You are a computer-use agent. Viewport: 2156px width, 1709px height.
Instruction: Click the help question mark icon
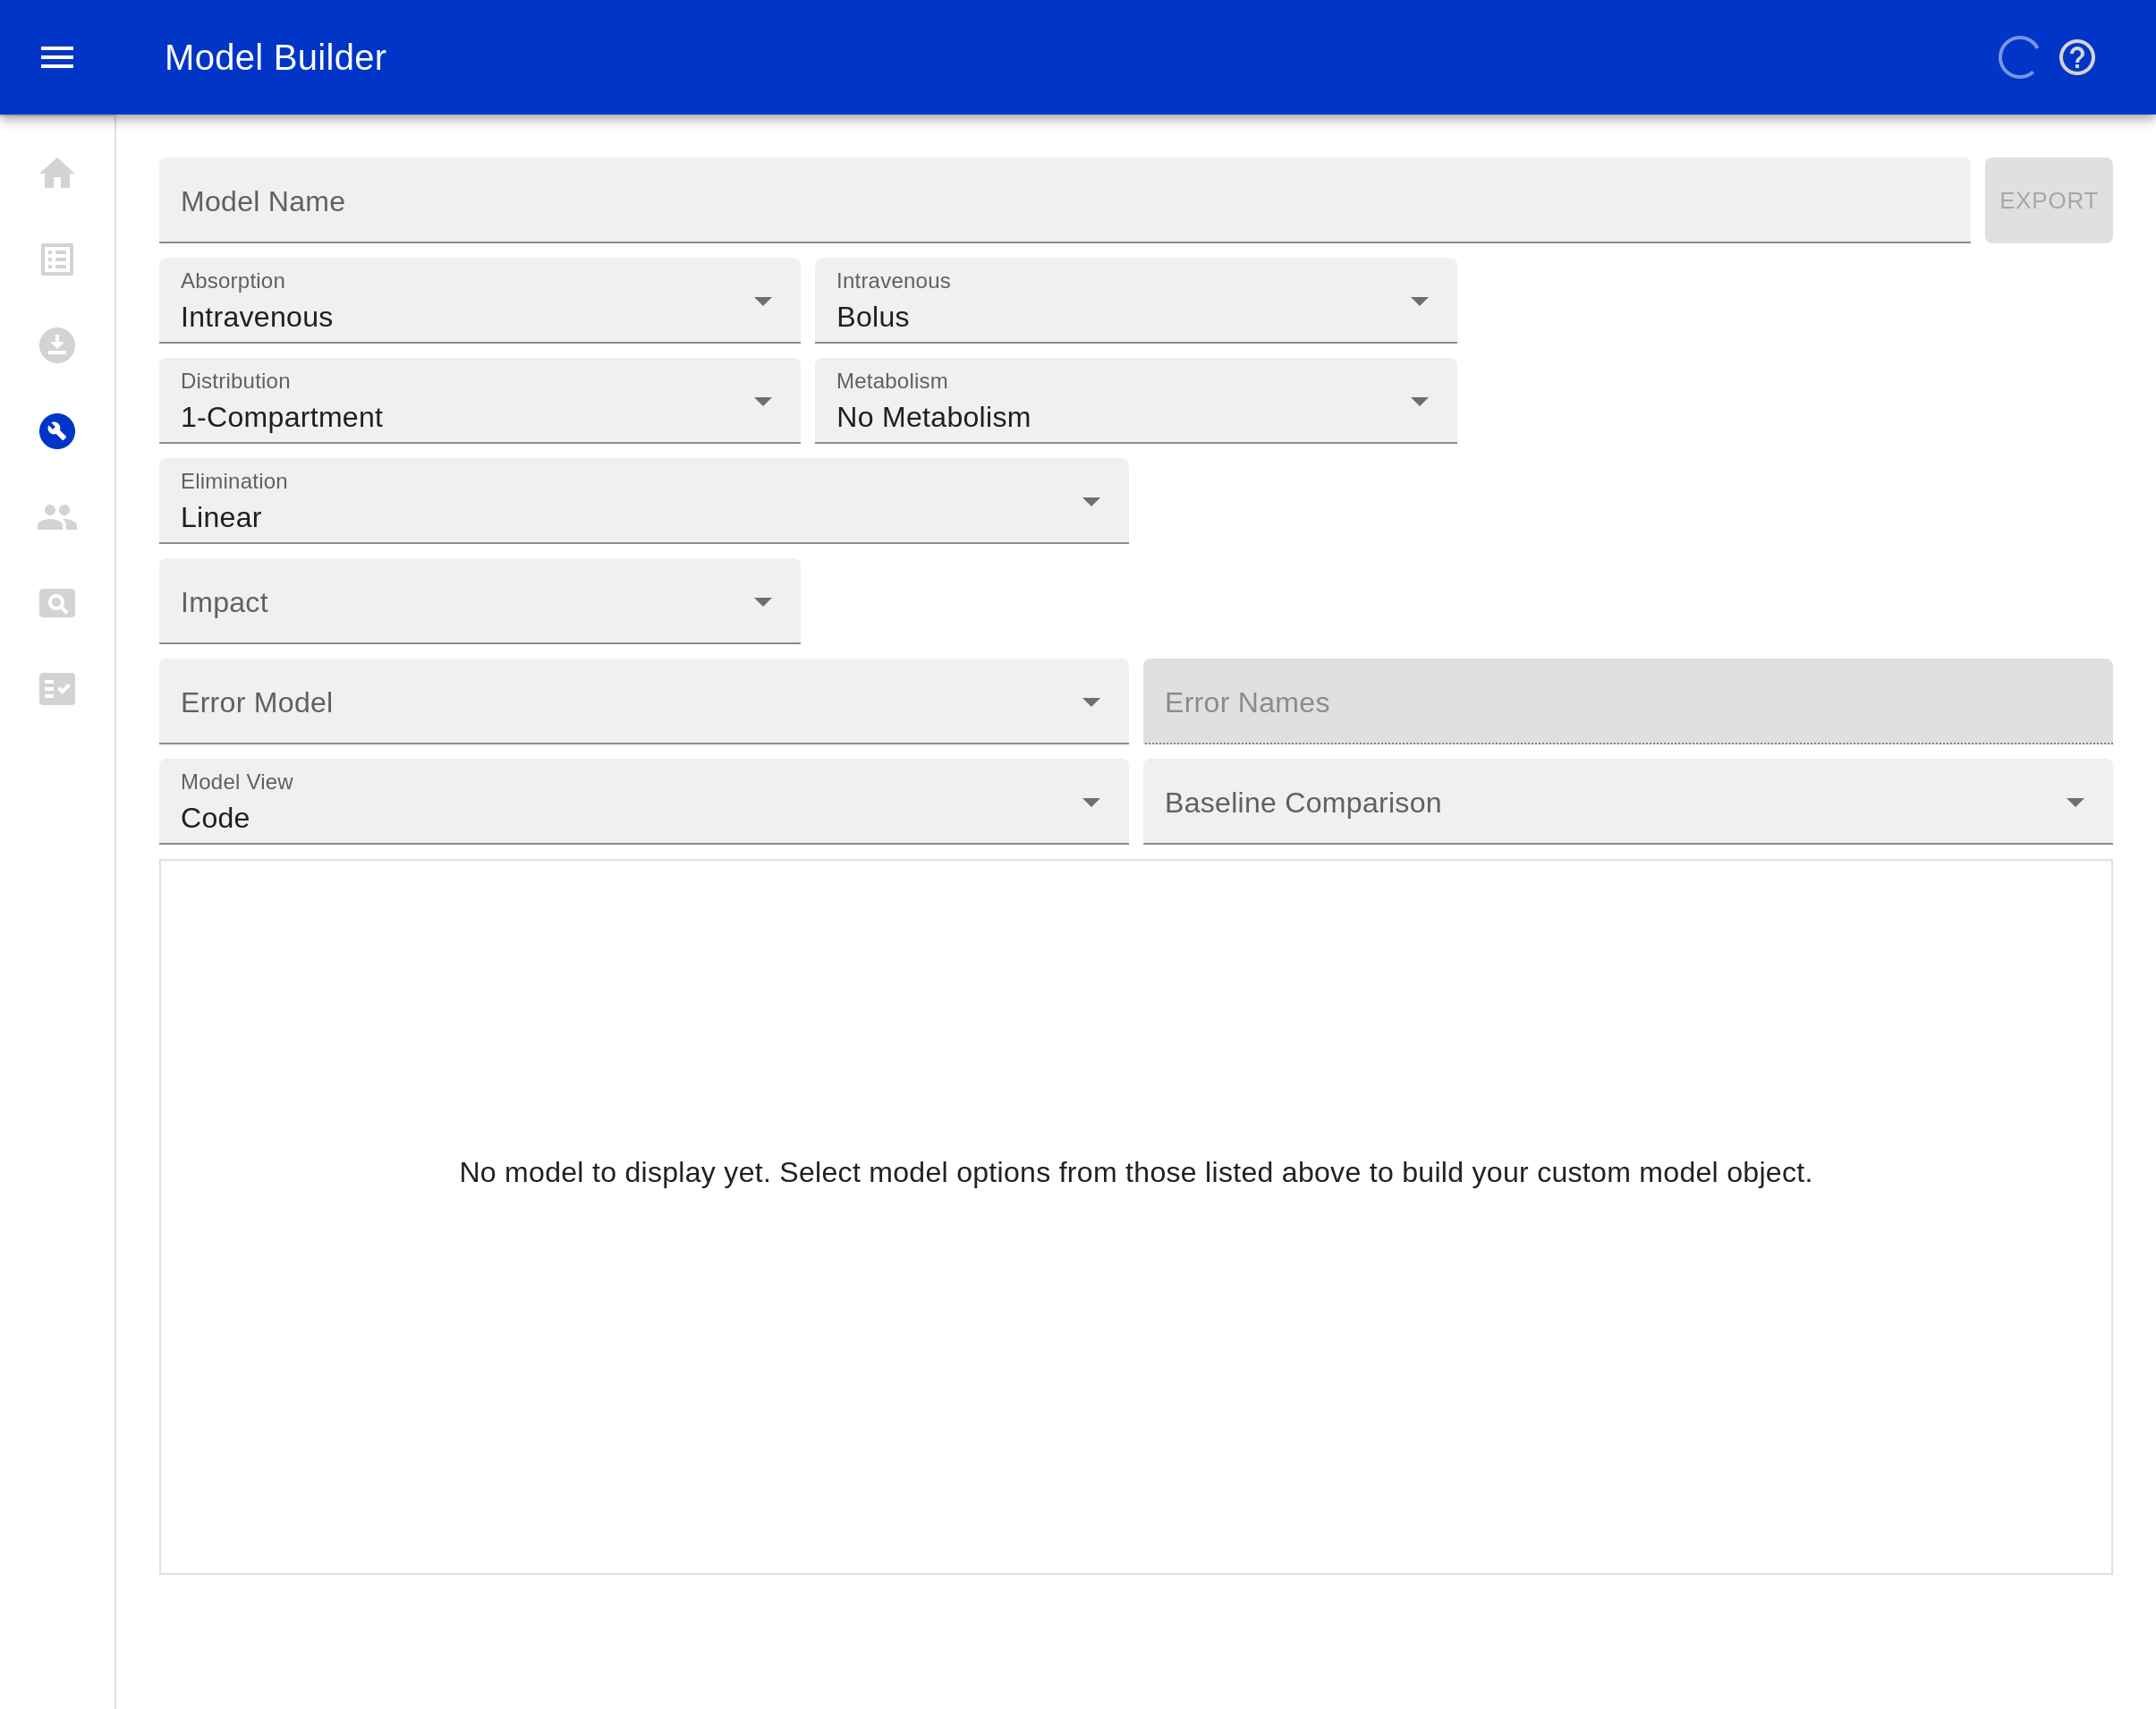coord(2077,57)
